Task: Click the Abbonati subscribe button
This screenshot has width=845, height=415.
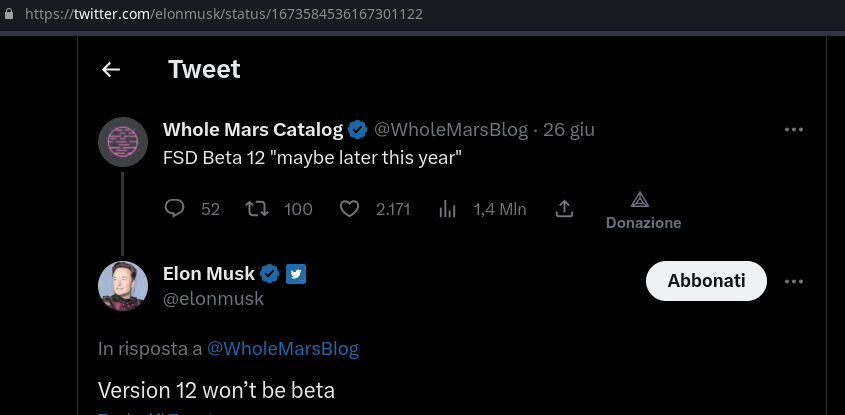Action: 706,281
